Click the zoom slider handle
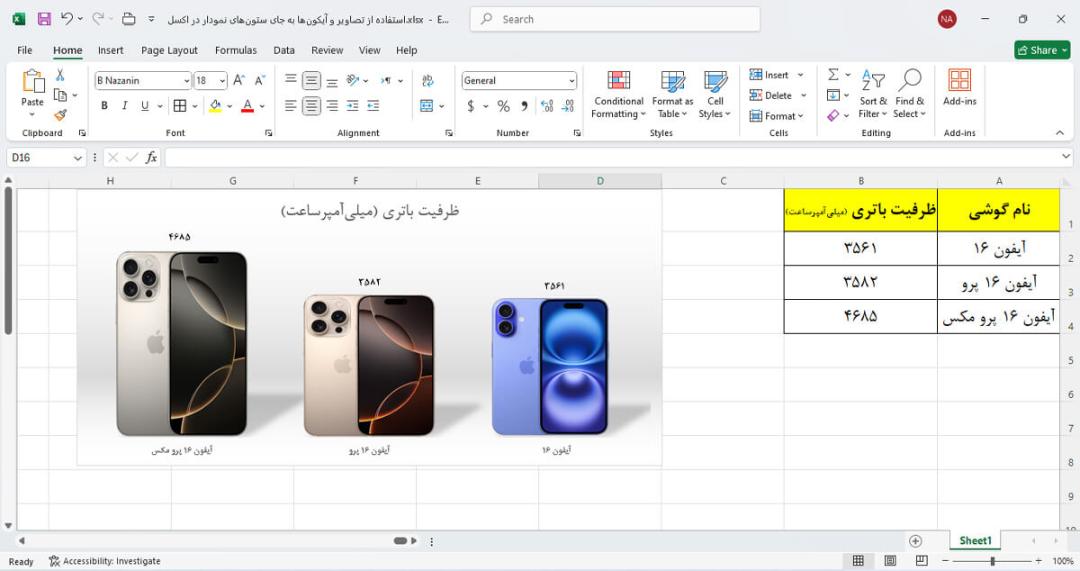This screenshot has height=571, width=1080. pos(992,561)
